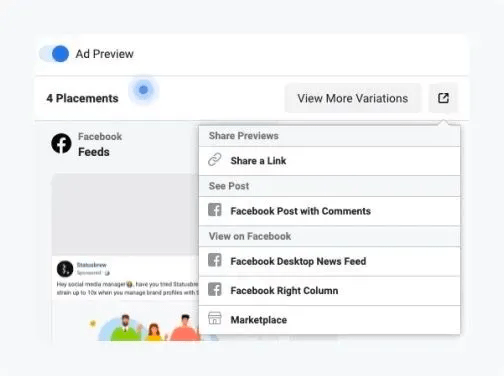Click the ad illustration of people

coord(147,327)
